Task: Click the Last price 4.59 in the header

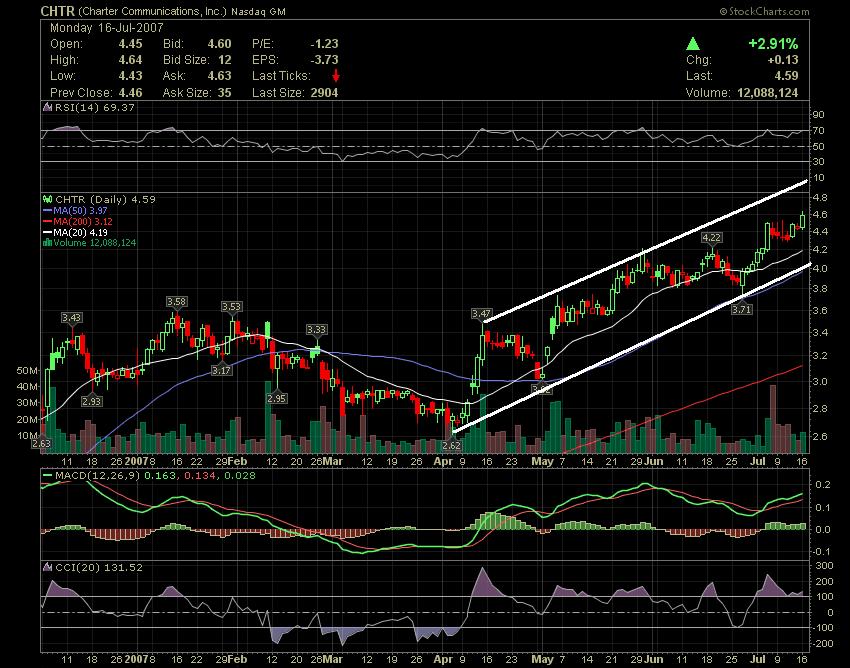Action: pos(786,76)
